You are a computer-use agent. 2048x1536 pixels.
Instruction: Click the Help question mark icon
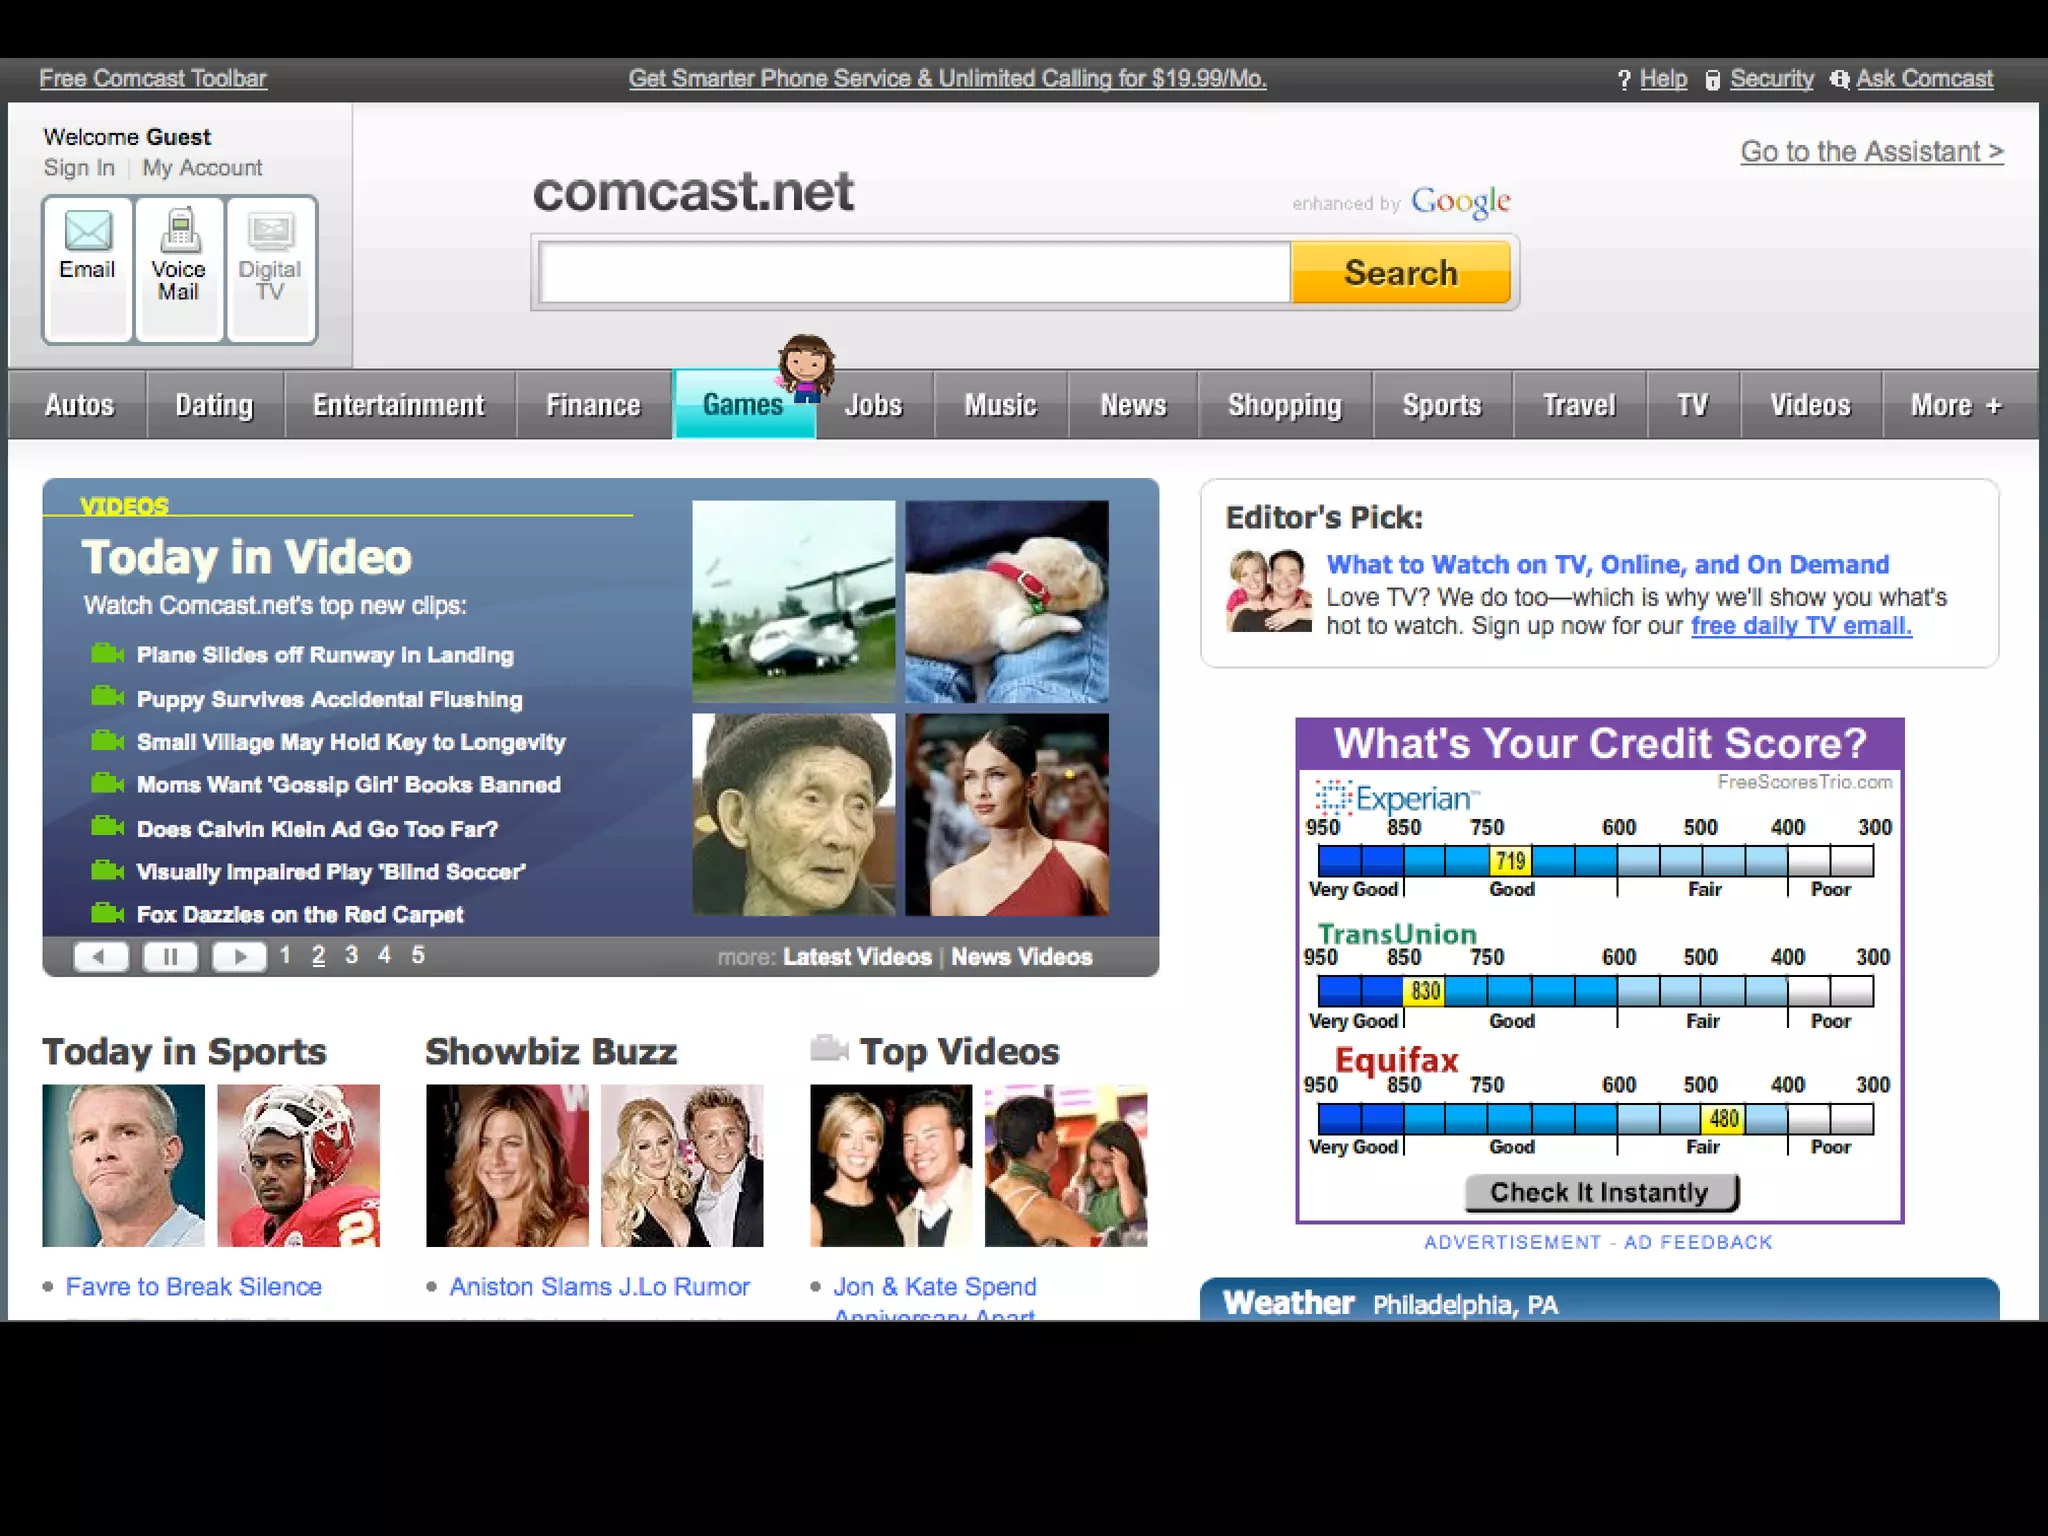point(1624,80)
